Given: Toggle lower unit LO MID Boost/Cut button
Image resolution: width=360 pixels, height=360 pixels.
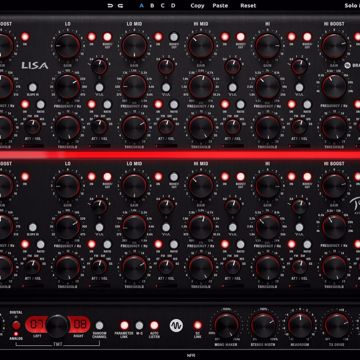Looking at the screenshot, I should [174, 177].
